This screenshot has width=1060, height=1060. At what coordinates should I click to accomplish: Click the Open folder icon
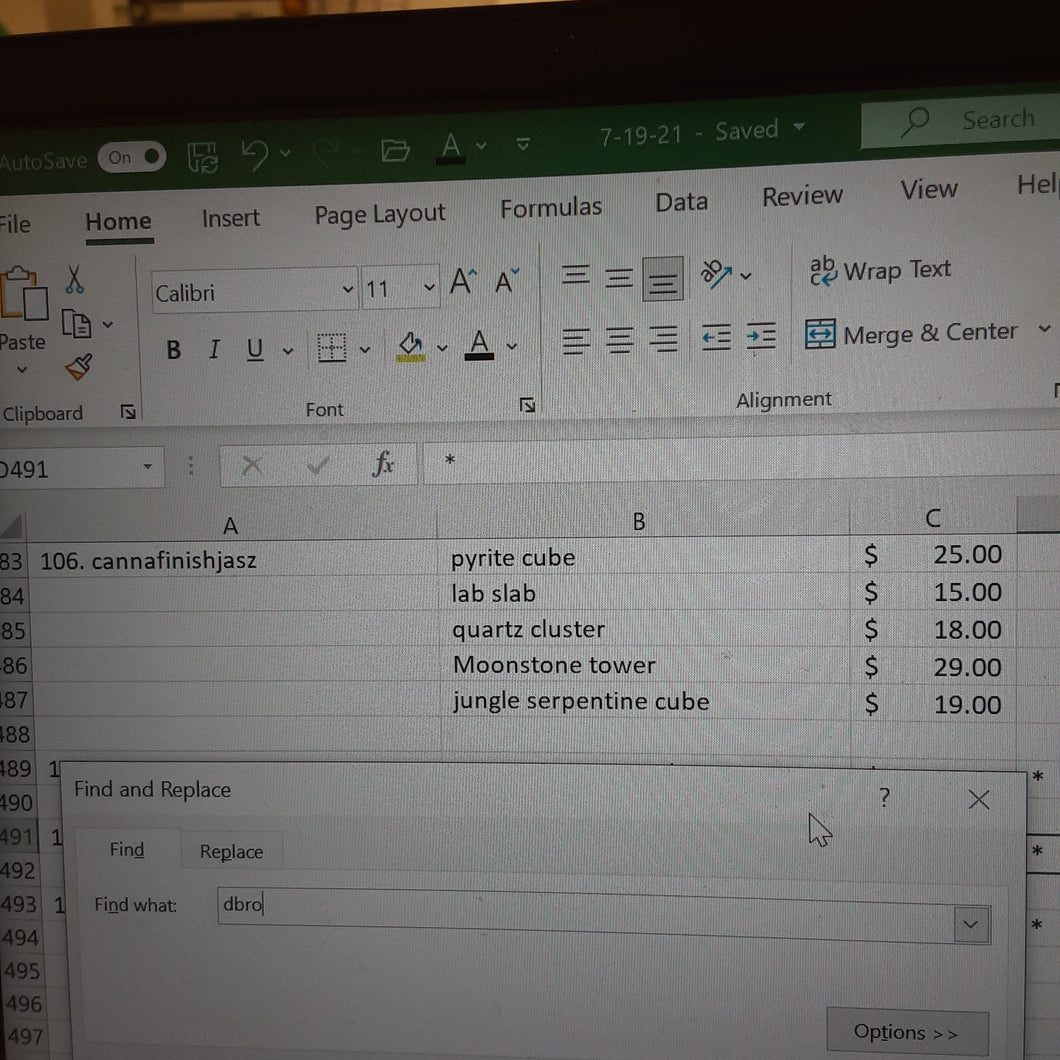pyautogui.click(x=395, y=149)
